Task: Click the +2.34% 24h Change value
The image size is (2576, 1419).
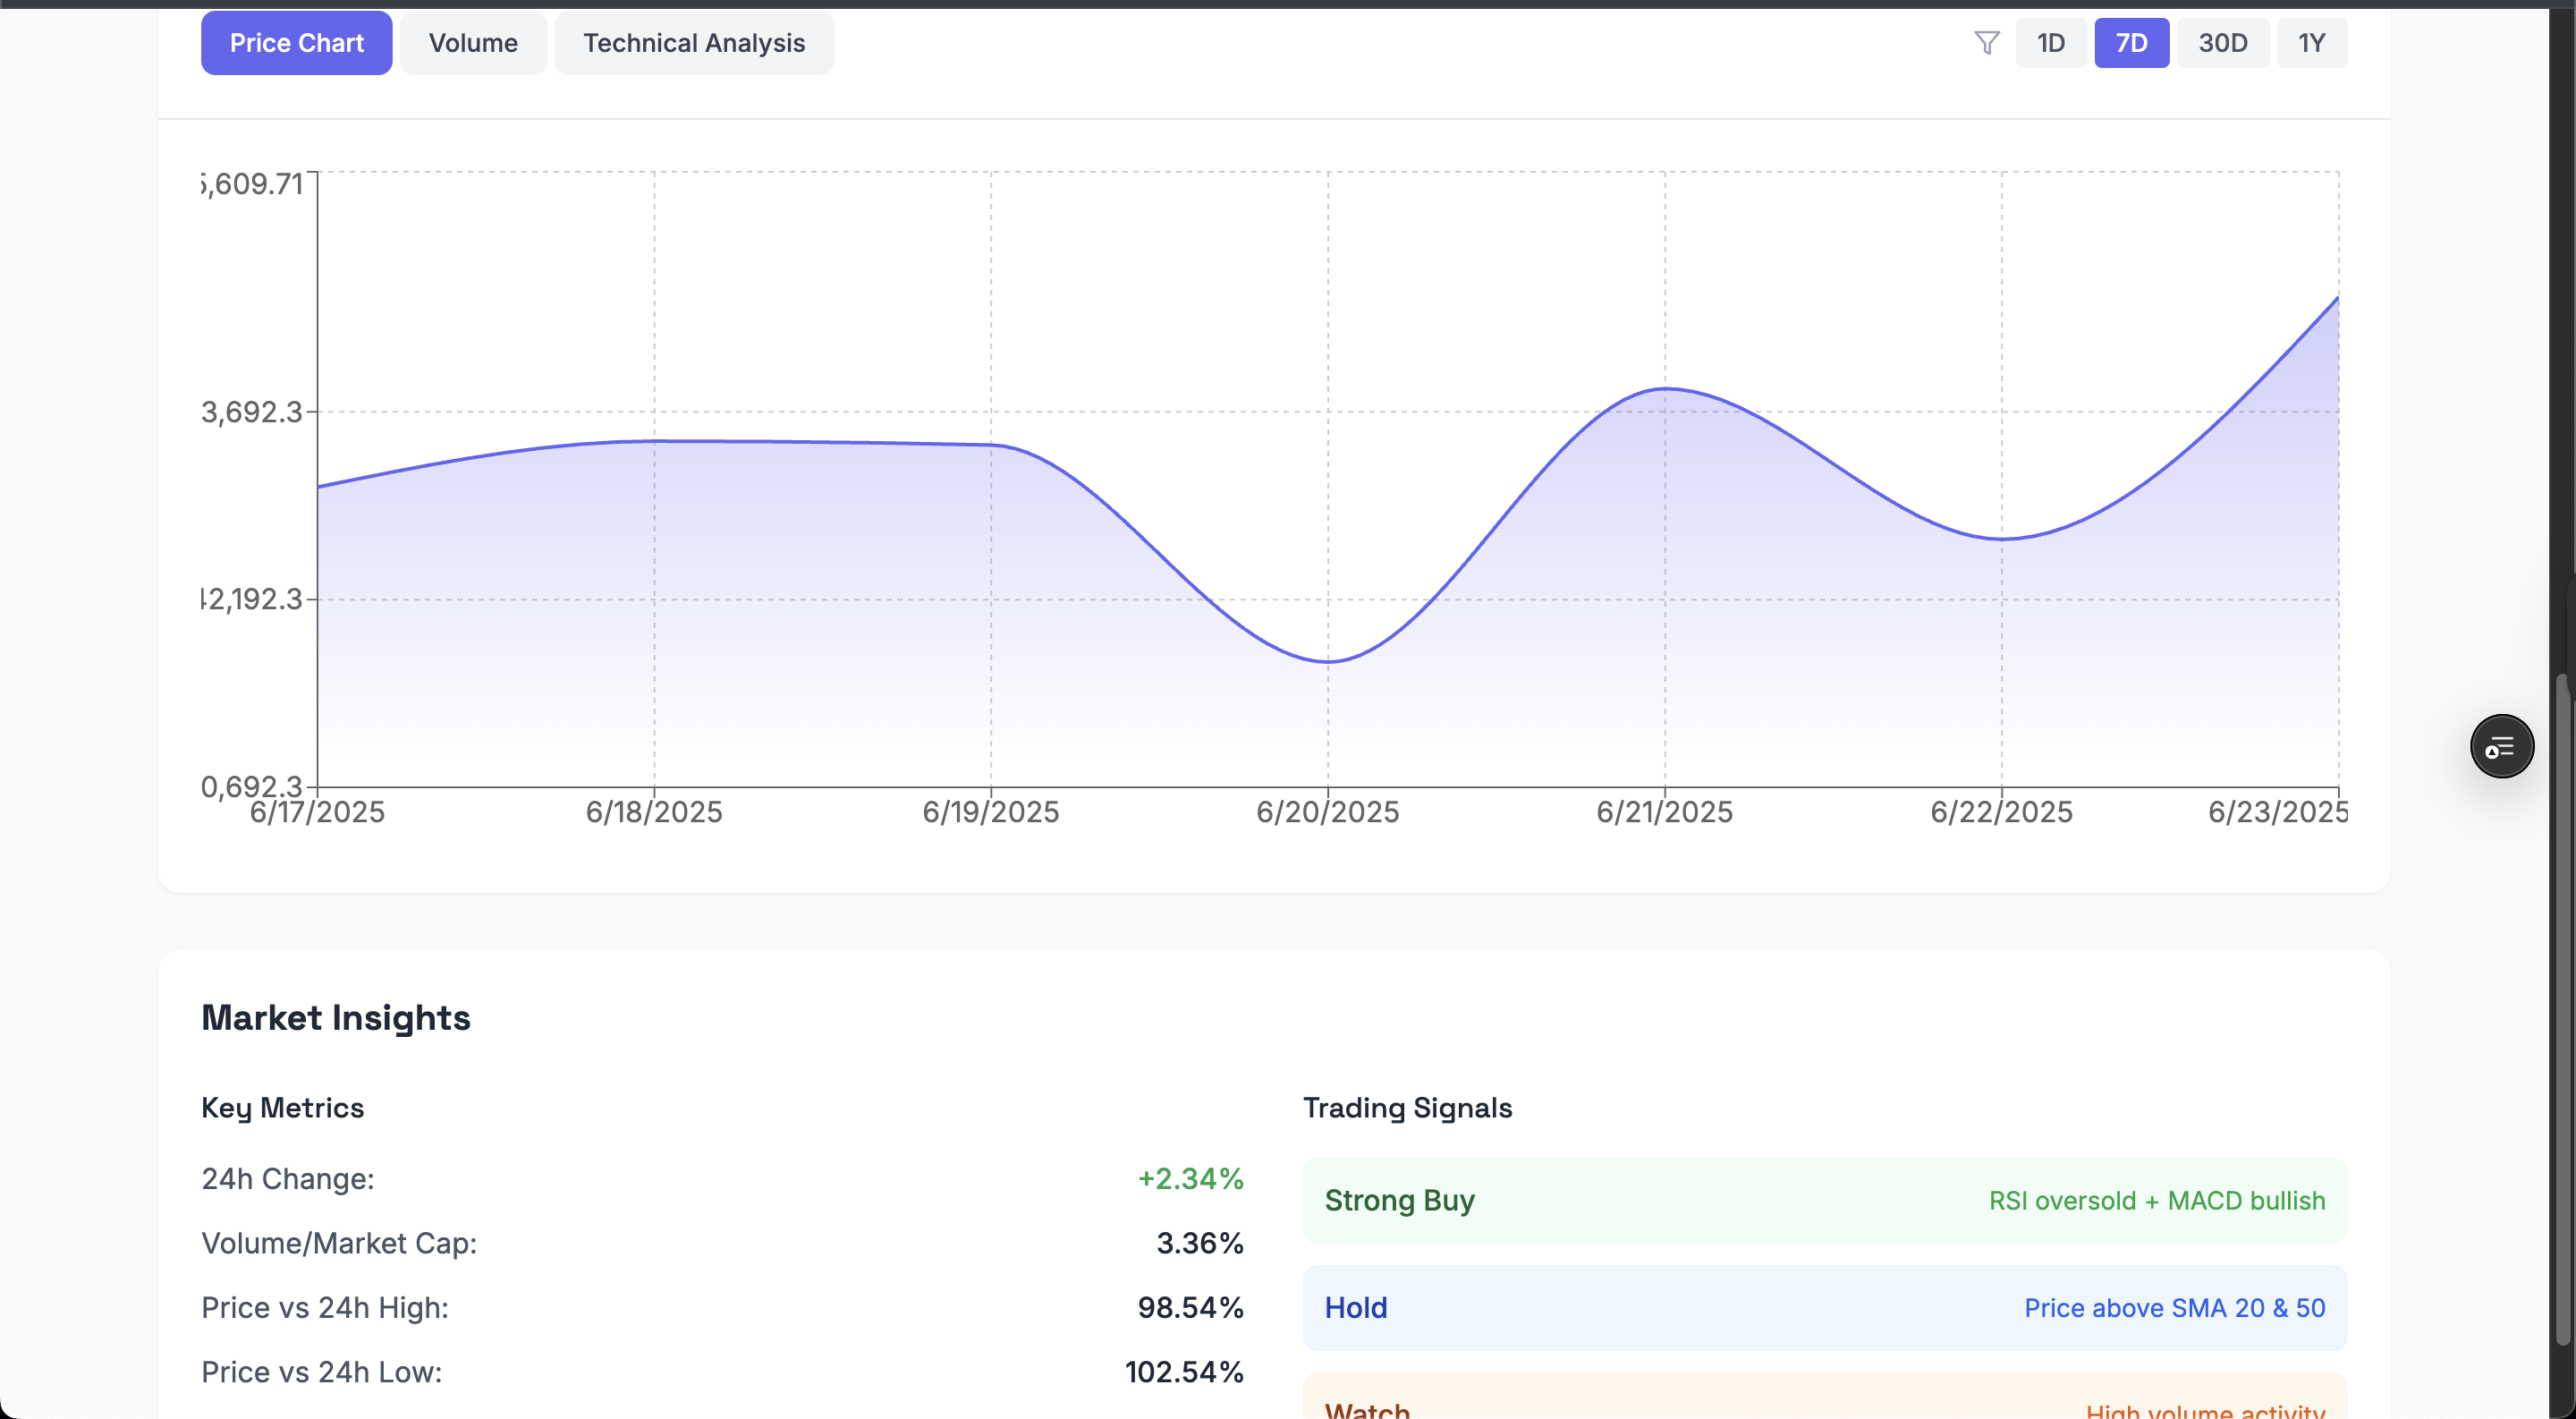Action: click(x=1190, y=1179)
